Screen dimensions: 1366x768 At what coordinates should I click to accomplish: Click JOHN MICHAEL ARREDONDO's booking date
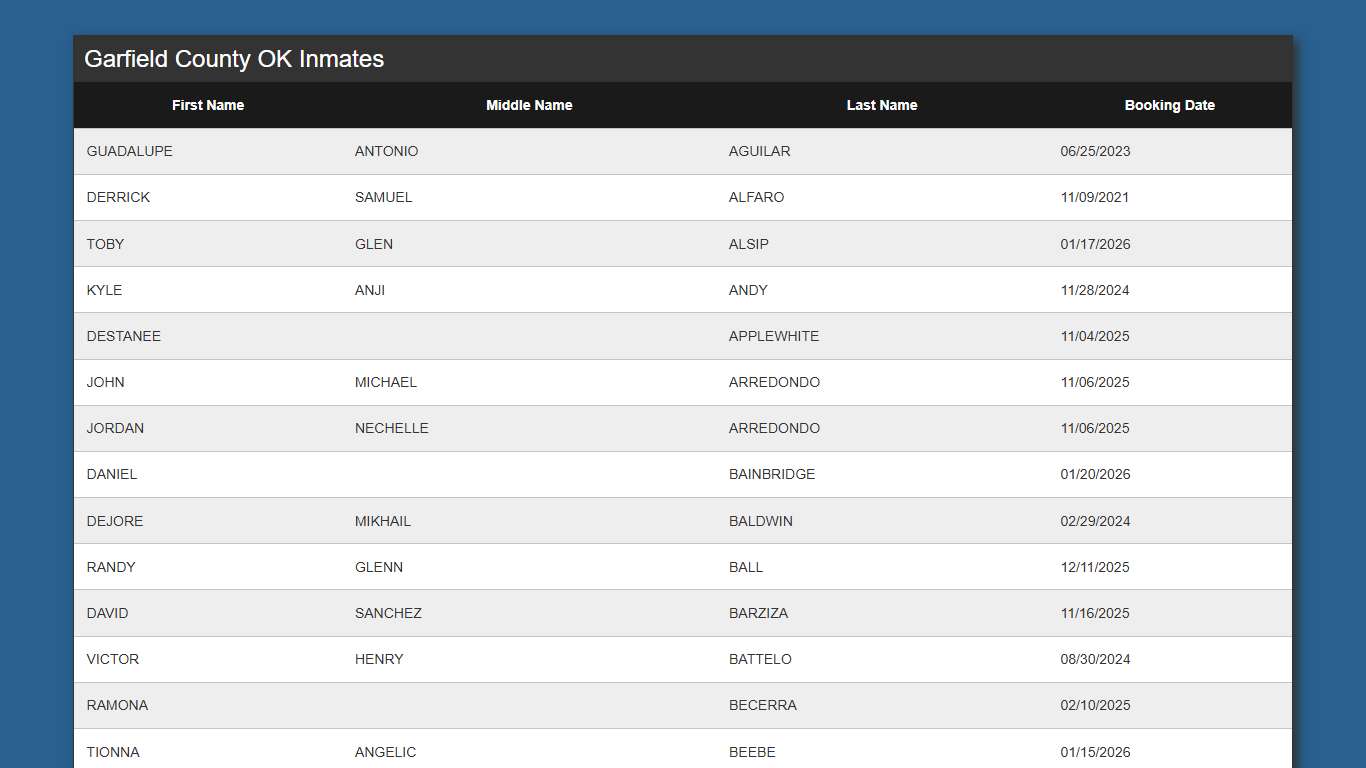point(1095,382)
